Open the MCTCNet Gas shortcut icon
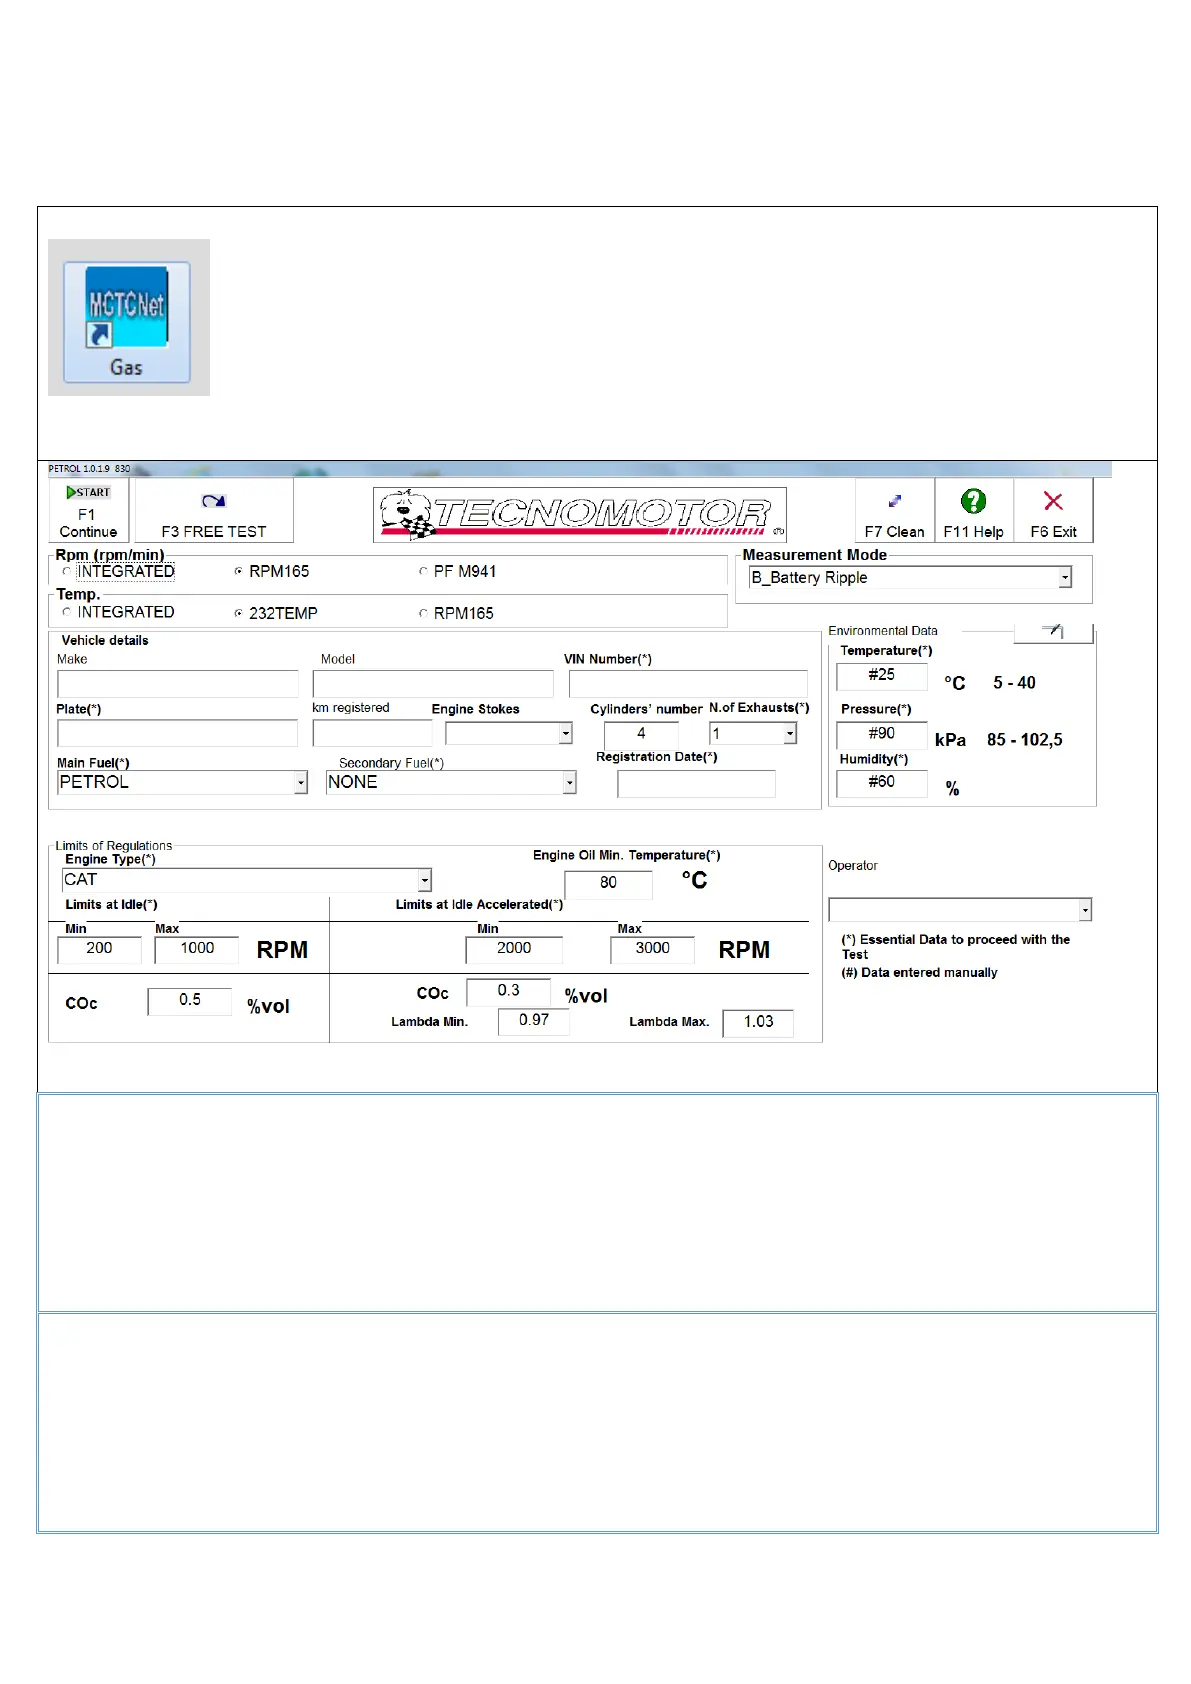 (127, 322)
